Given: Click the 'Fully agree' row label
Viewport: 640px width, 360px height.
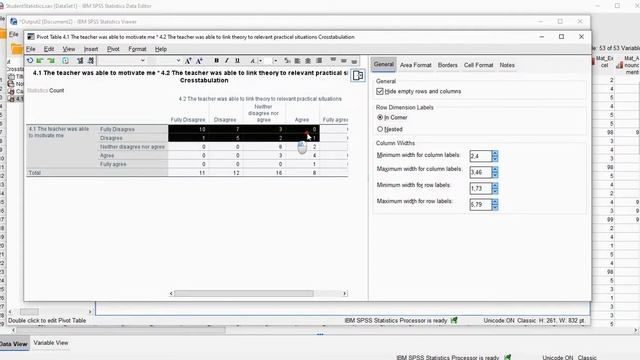Looking at the screenshot, I should click(113, 164).
